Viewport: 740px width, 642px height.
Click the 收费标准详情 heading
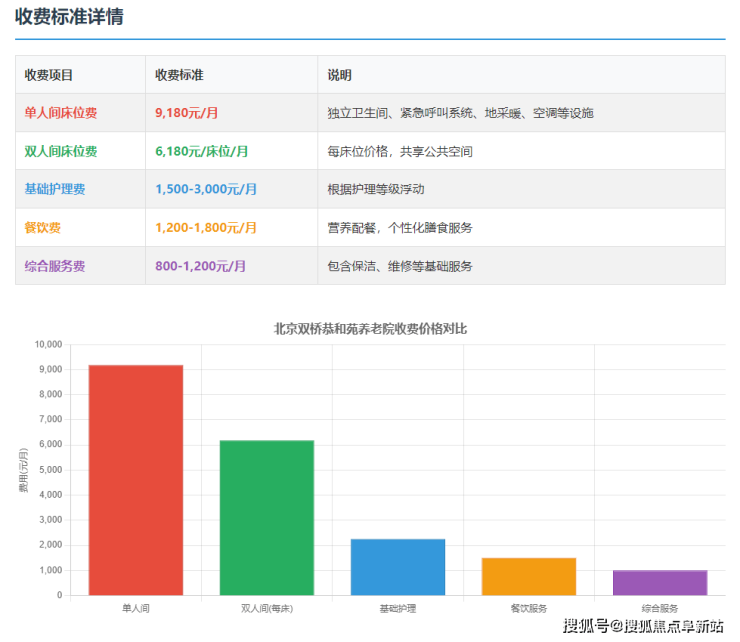[x=69, y=17]
